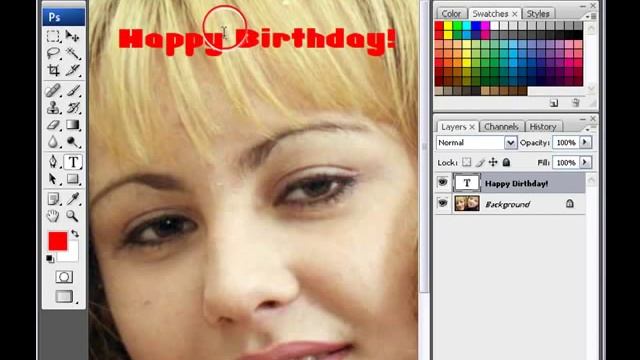Viewport: 640px width, 360px height.
Task: Select the Background layer name
Action: (507, 204)
